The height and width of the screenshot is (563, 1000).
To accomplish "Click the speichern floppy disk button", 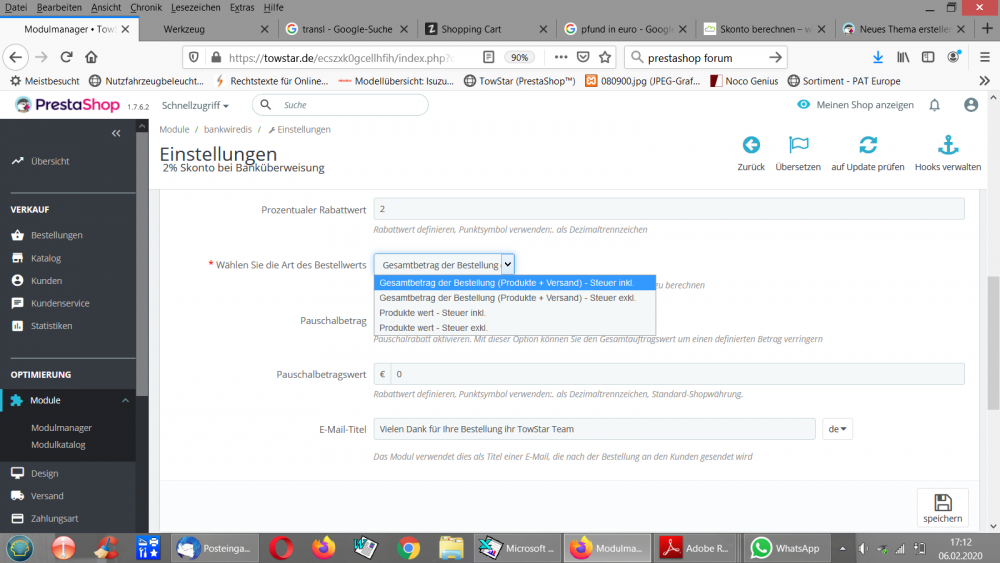I will click(943, 508).
